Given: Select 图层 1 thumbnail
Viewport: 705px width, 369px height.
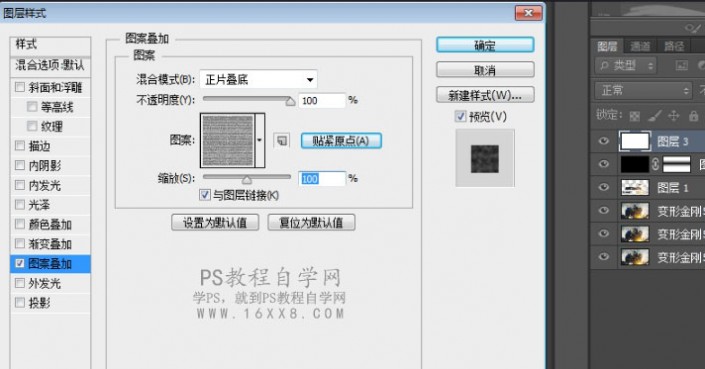Looking at the screenshot, I should [x=634, y=187].
